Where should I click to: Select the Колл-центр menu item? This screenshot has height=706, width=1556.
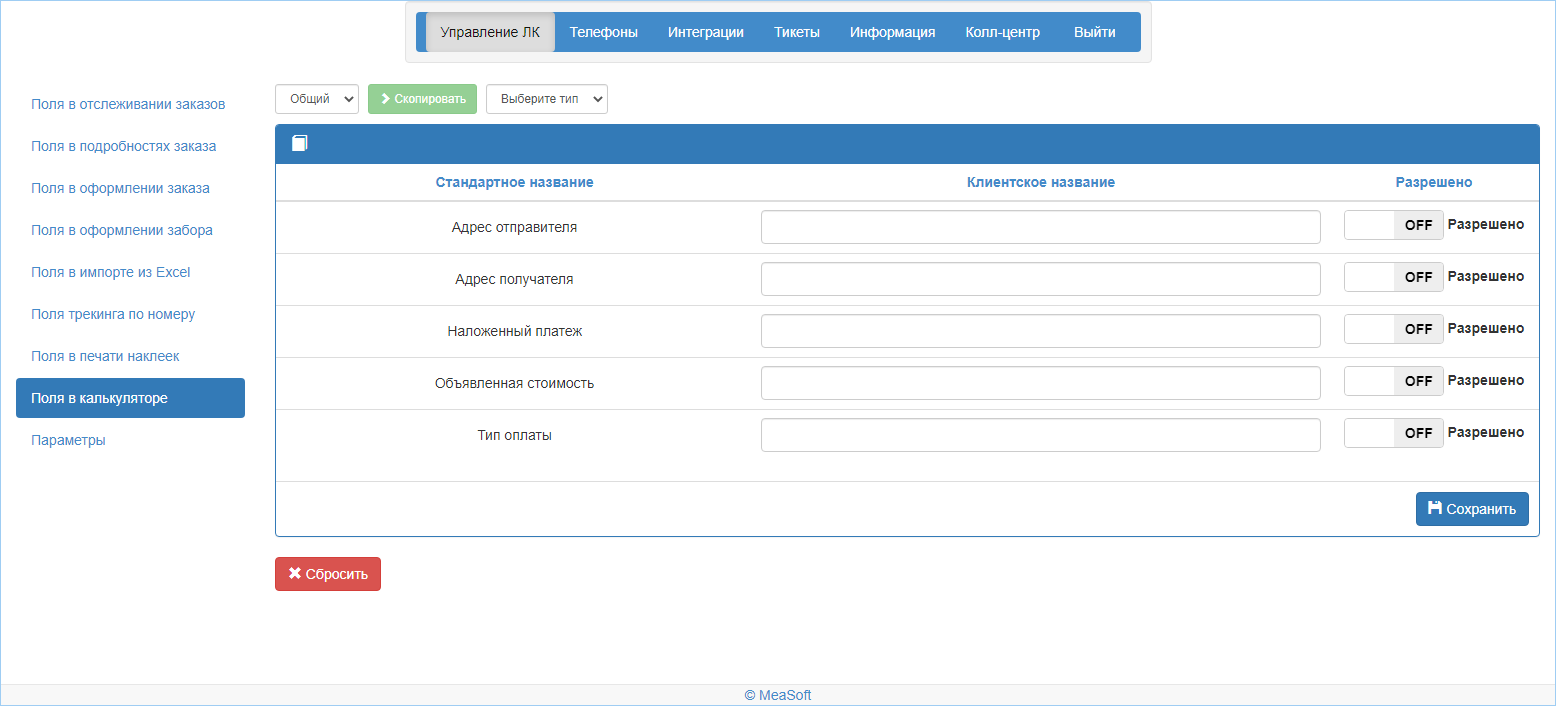(1003, 32)
